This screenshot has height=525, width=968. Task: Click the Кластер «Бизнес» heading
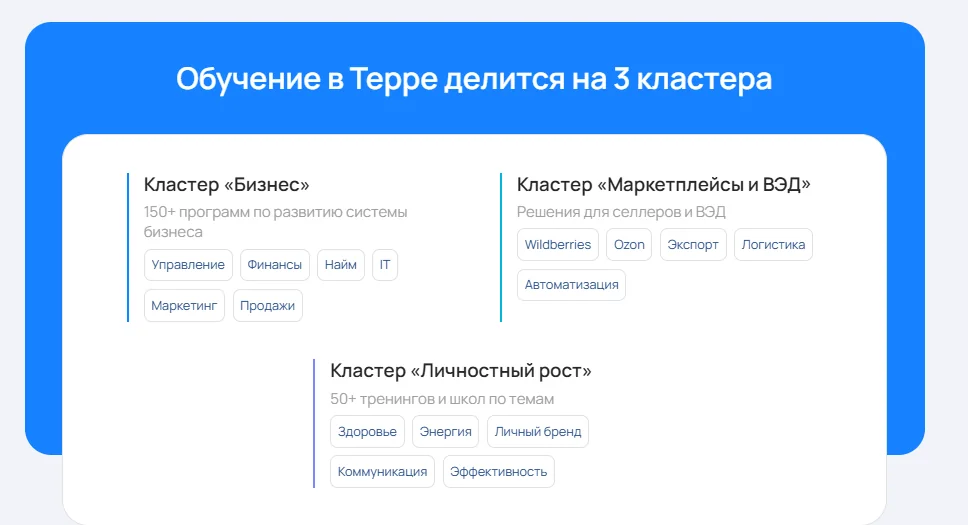pos(227,185)
